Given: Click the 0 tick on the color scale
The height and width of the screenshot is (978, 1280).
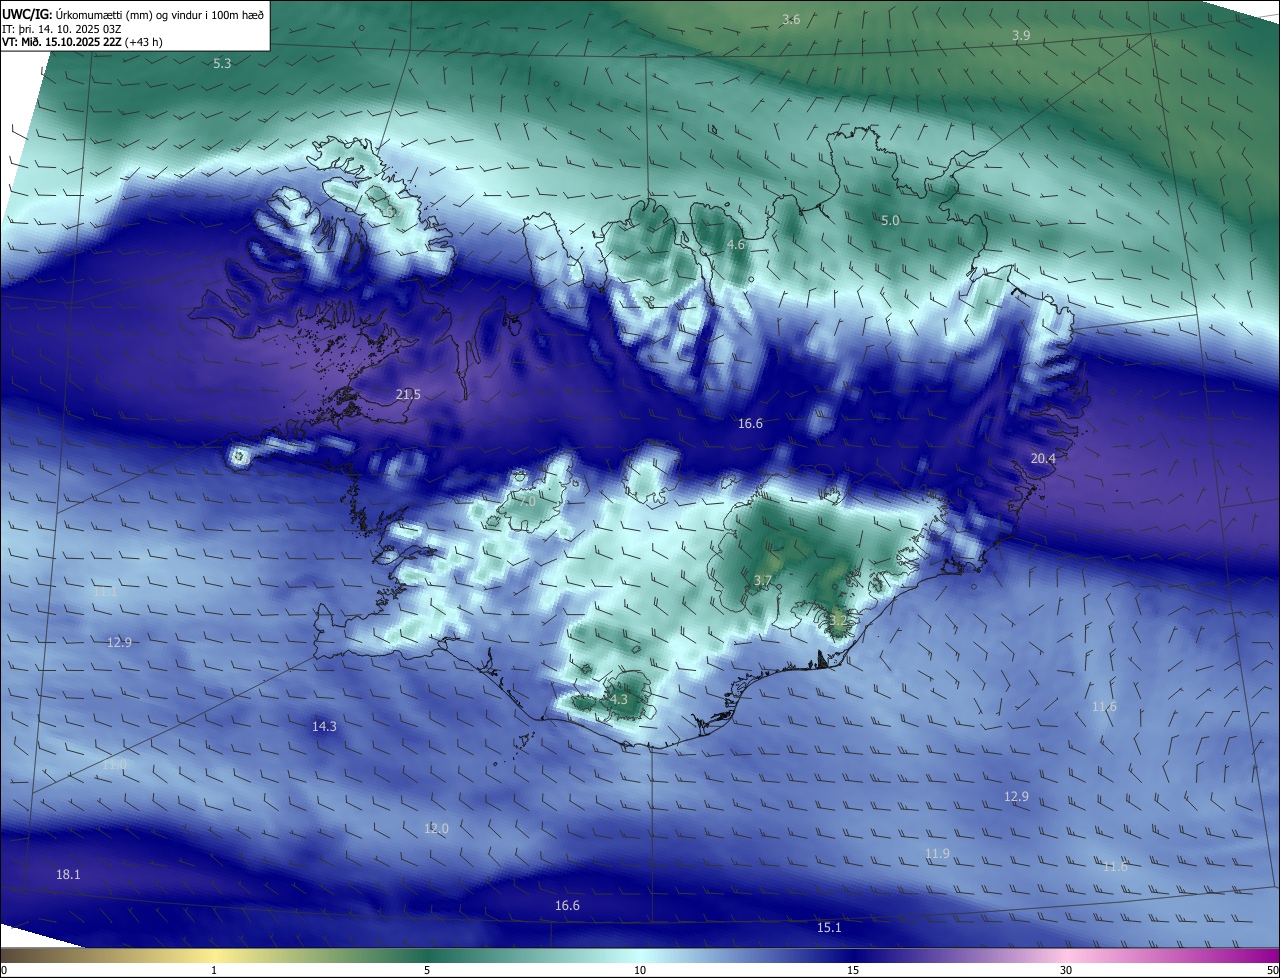Looking at the screenshot, I should tap(4, 970).
